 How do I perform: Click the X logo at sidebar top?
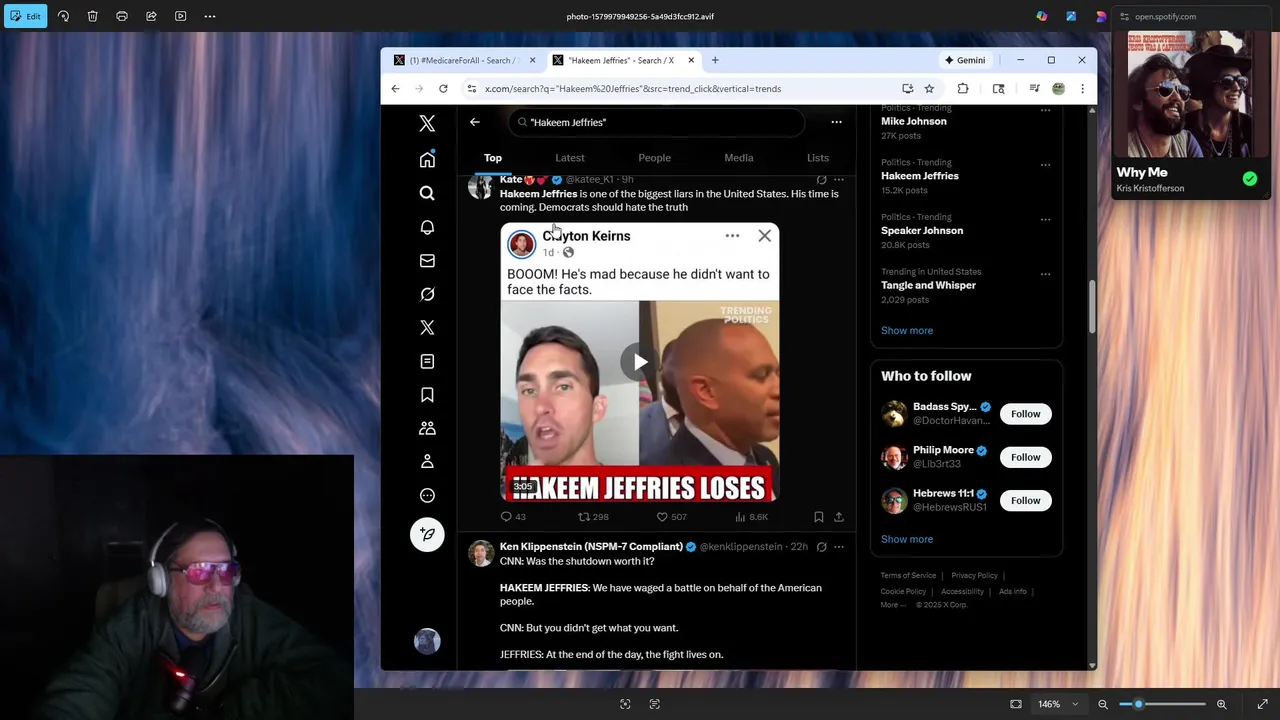[x=427, y=123]
